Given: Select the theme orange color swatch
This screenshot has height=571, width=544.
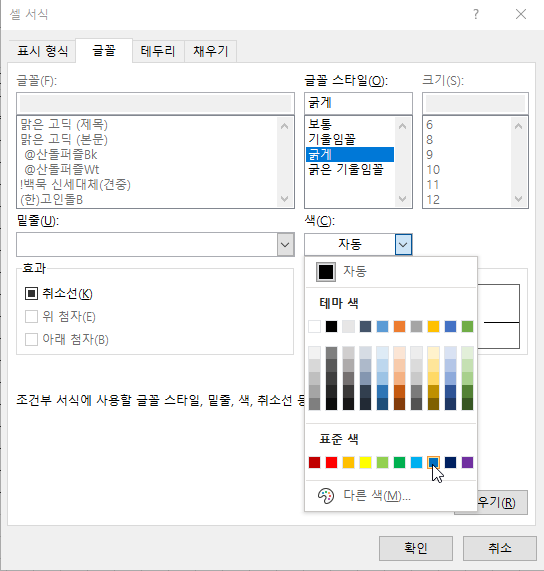Looking at the screenshot, I should [x=399, y=326].
